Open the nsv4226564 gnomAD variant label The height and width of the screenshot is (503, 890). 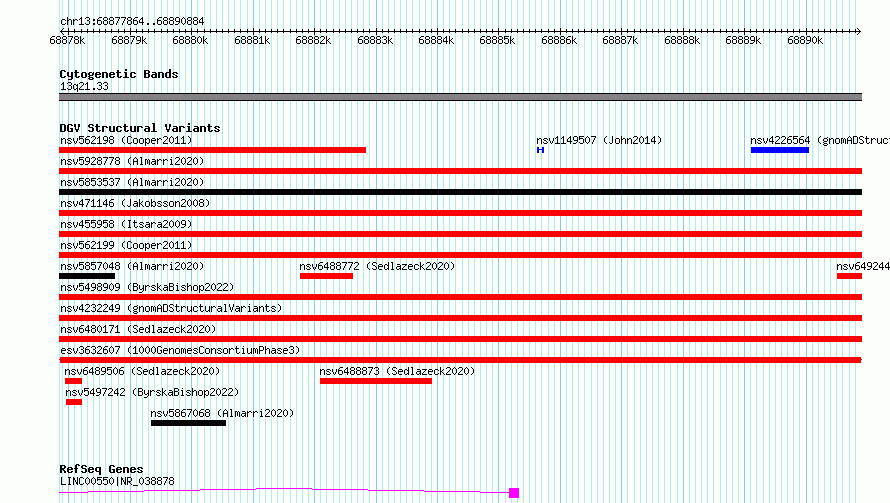(820, 140)
